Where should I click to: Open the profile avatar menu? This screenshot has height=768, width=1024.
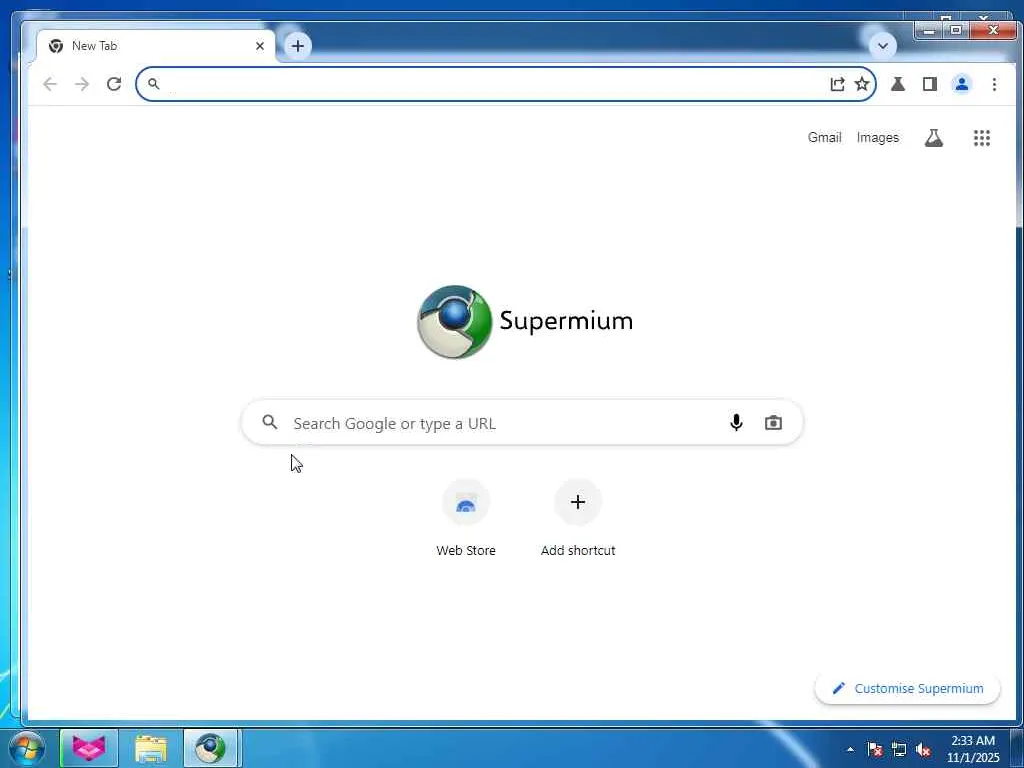coord(962,84)
